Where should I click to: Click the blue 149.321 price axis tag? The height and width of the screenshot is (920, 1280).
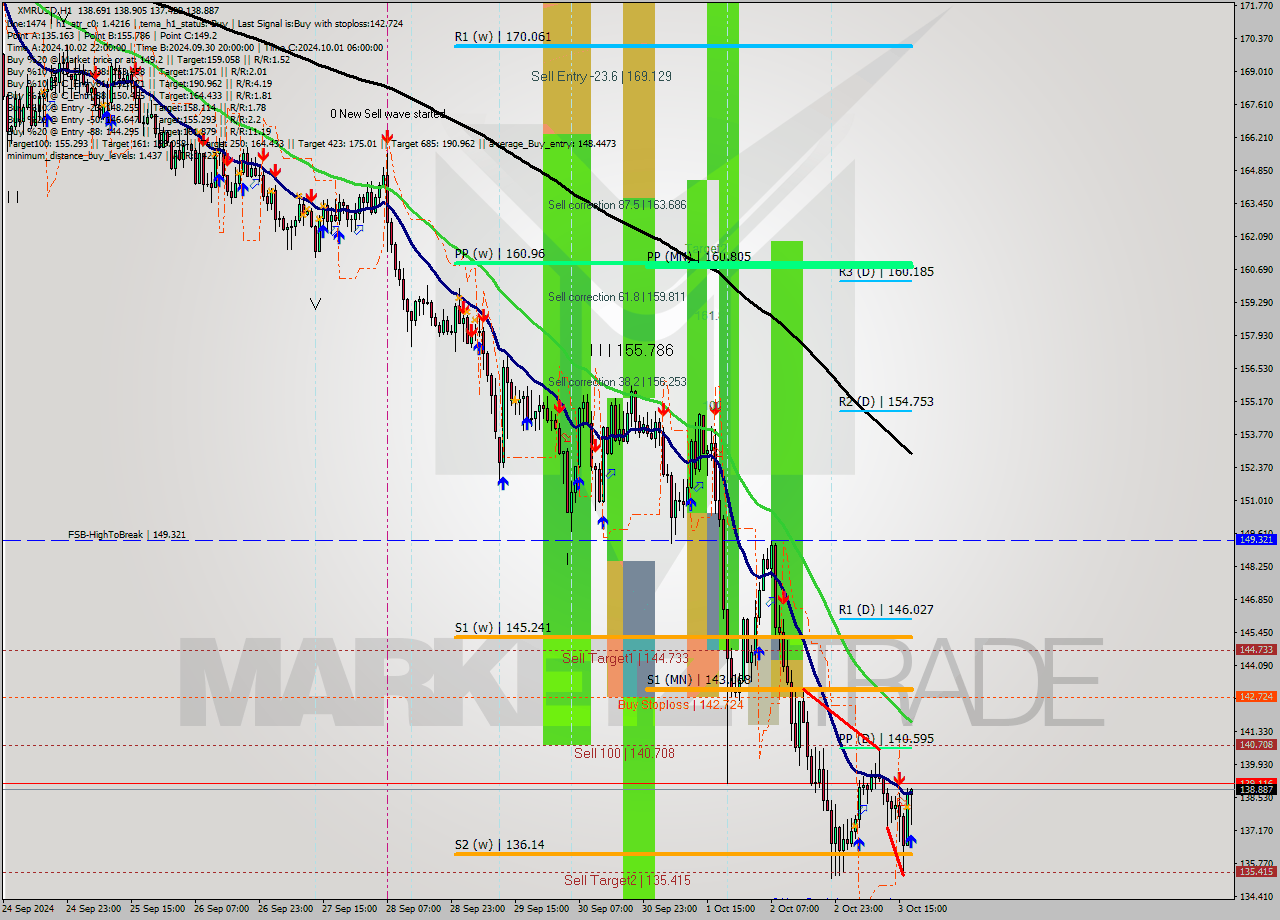[x=1256, y=540]
